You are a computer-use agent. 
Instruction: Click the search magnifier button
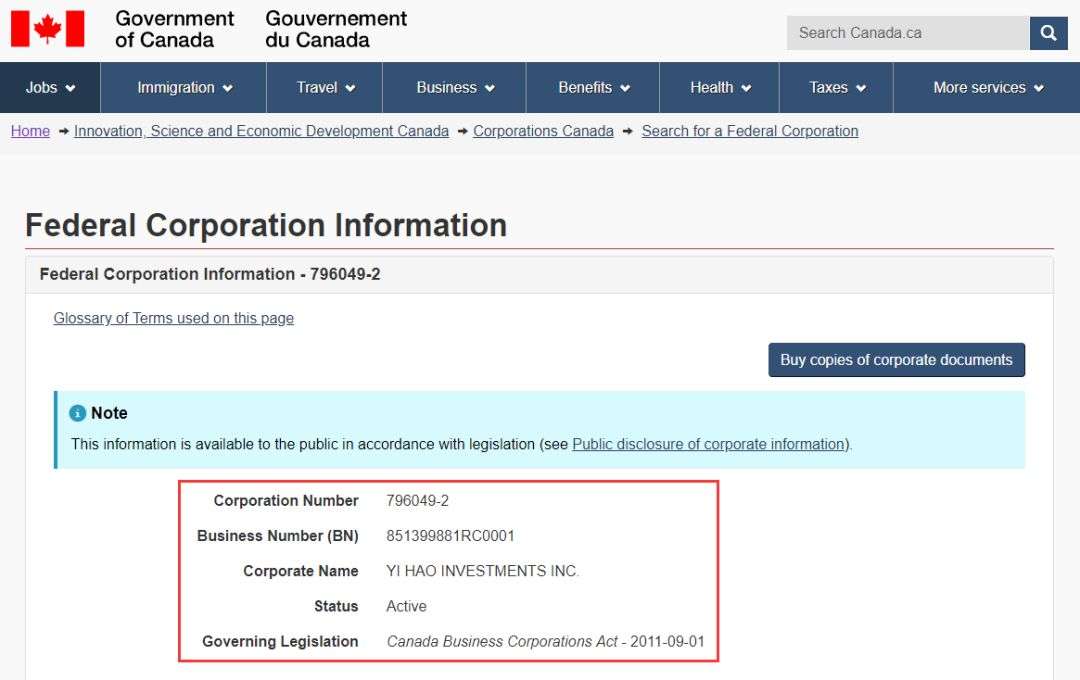tap(1048, 32)
